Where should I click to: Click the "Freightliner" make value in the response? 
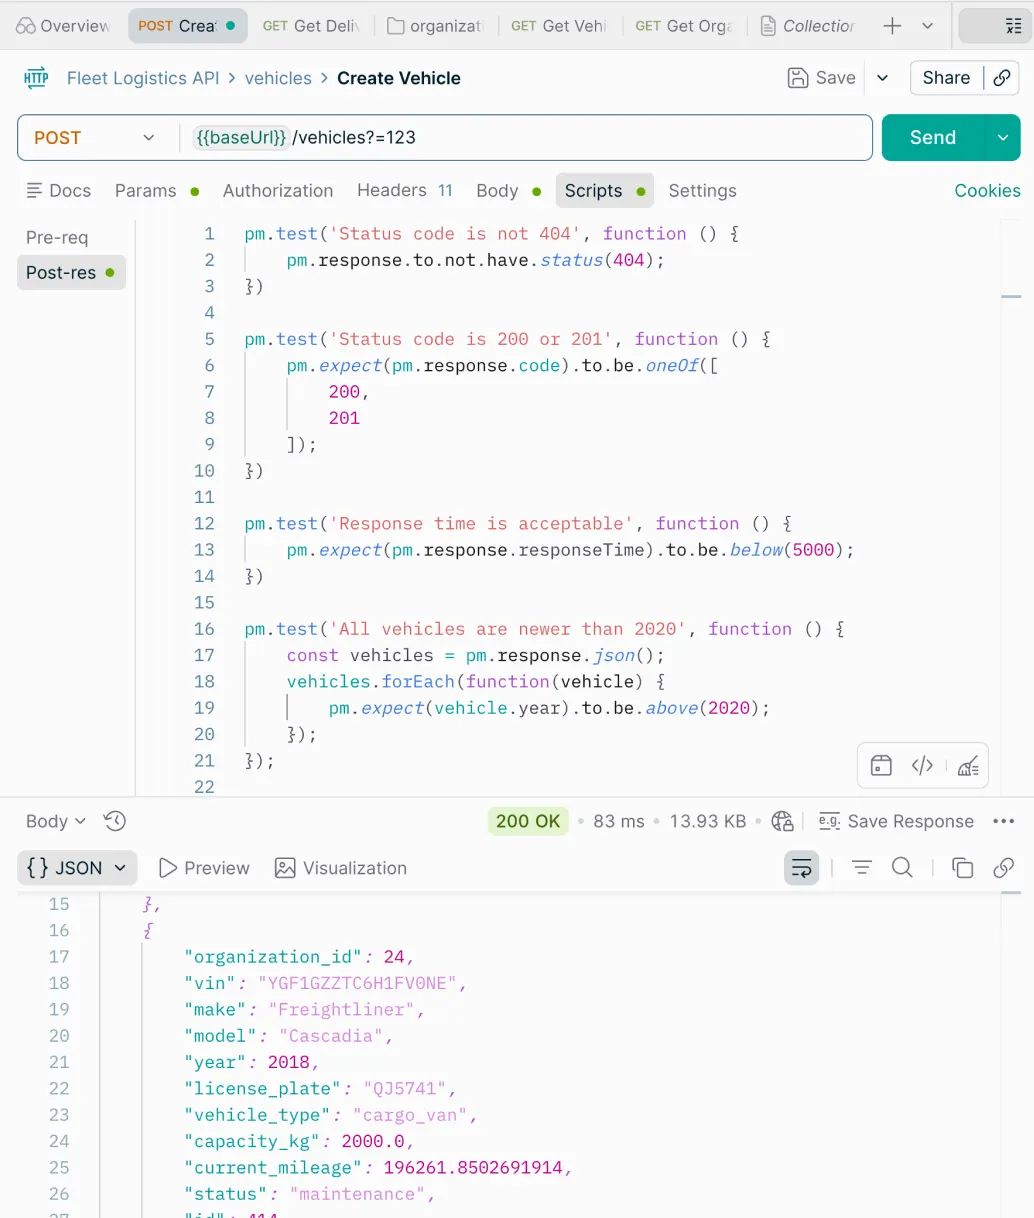[341, 1009]
